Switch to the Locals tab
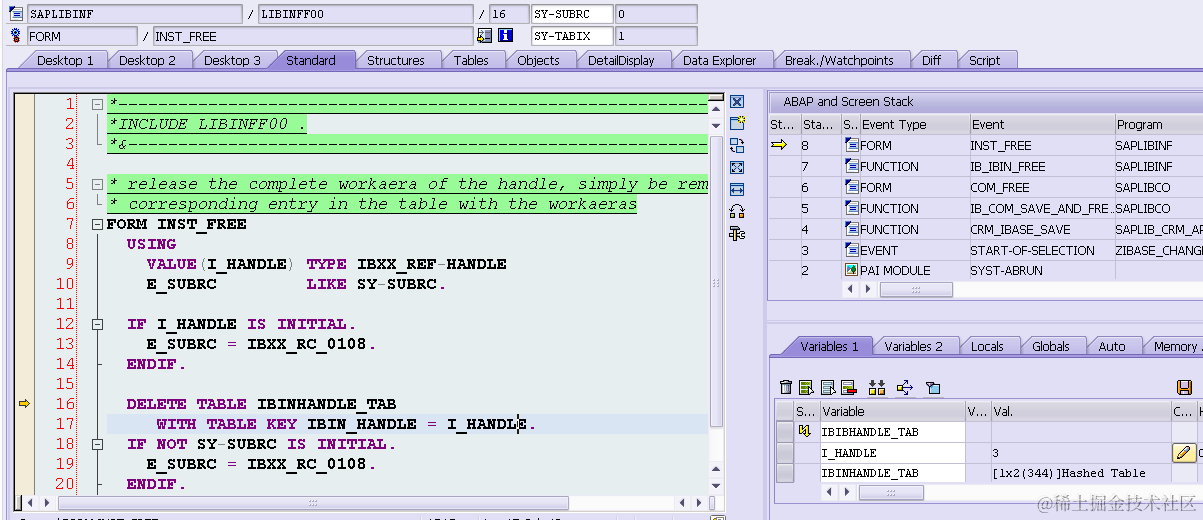The image size is (1203, 520). 987,346
